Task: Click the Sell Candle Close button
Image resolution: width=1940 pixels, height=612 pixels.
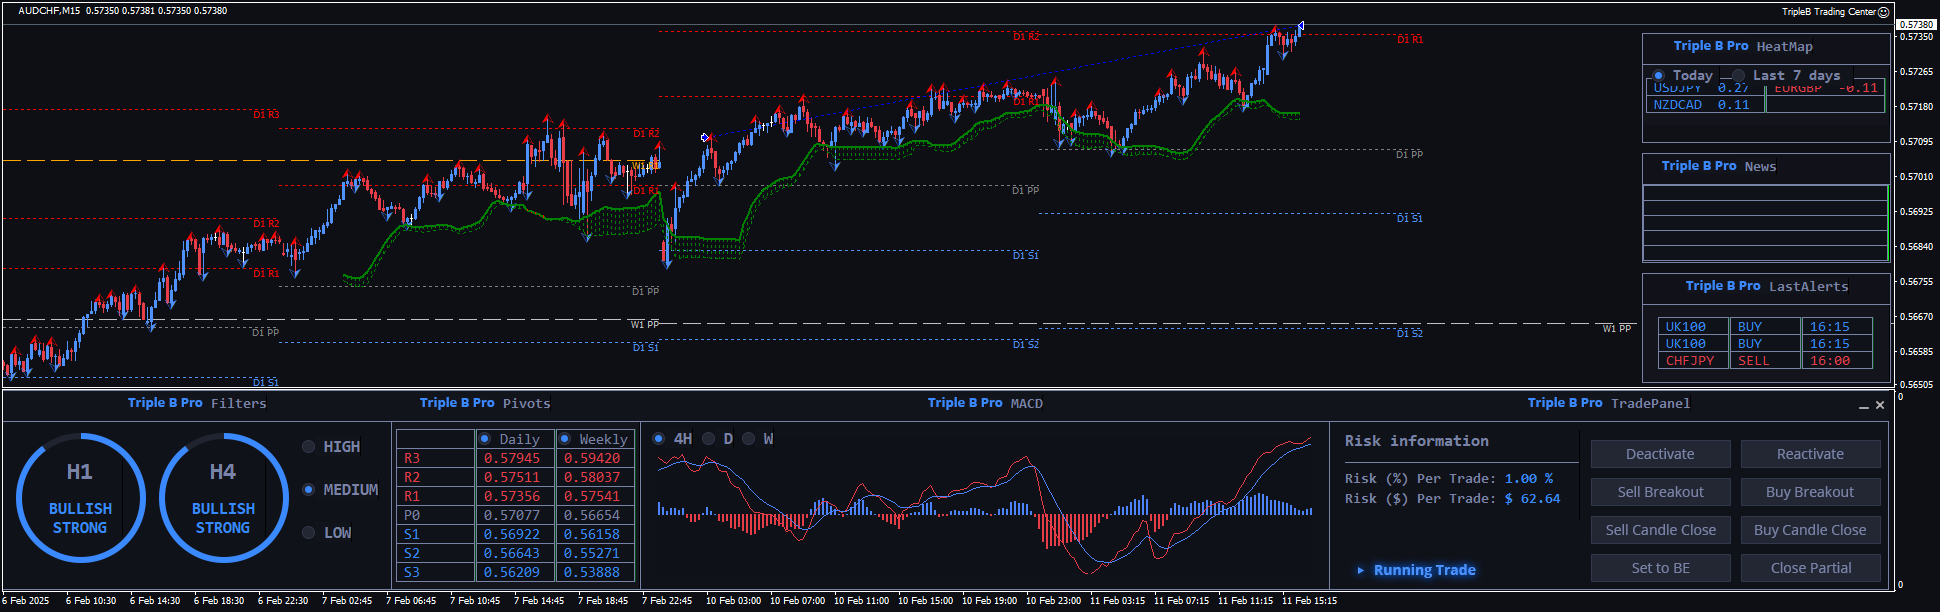Action: tap(1660, 530)
